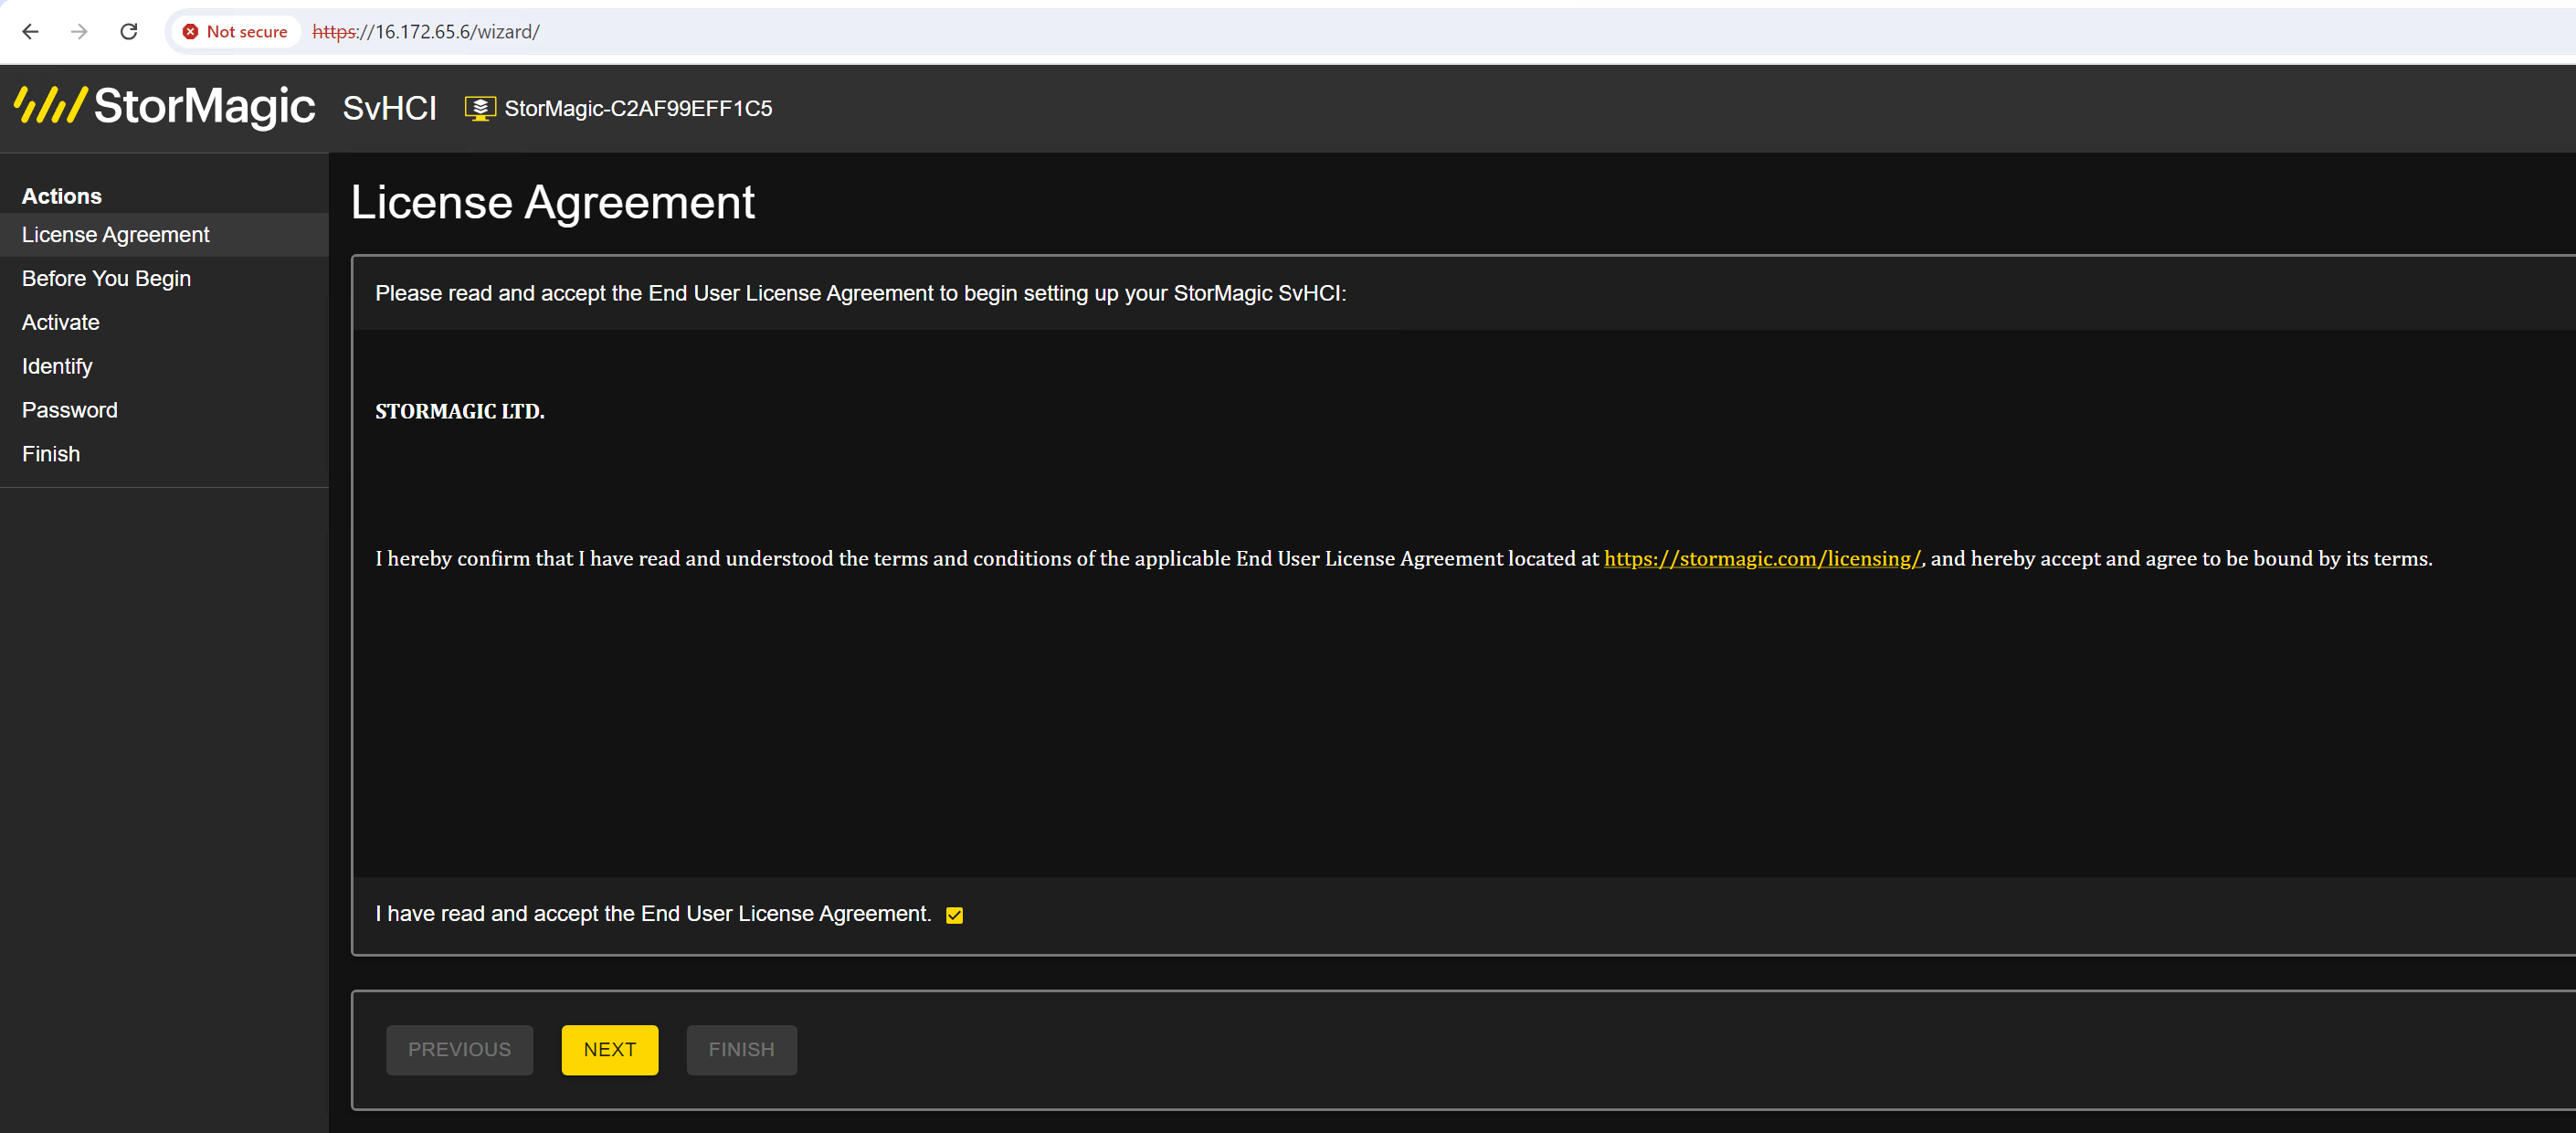Click the 'Please read and accept' instruction text

click(860, 293)
